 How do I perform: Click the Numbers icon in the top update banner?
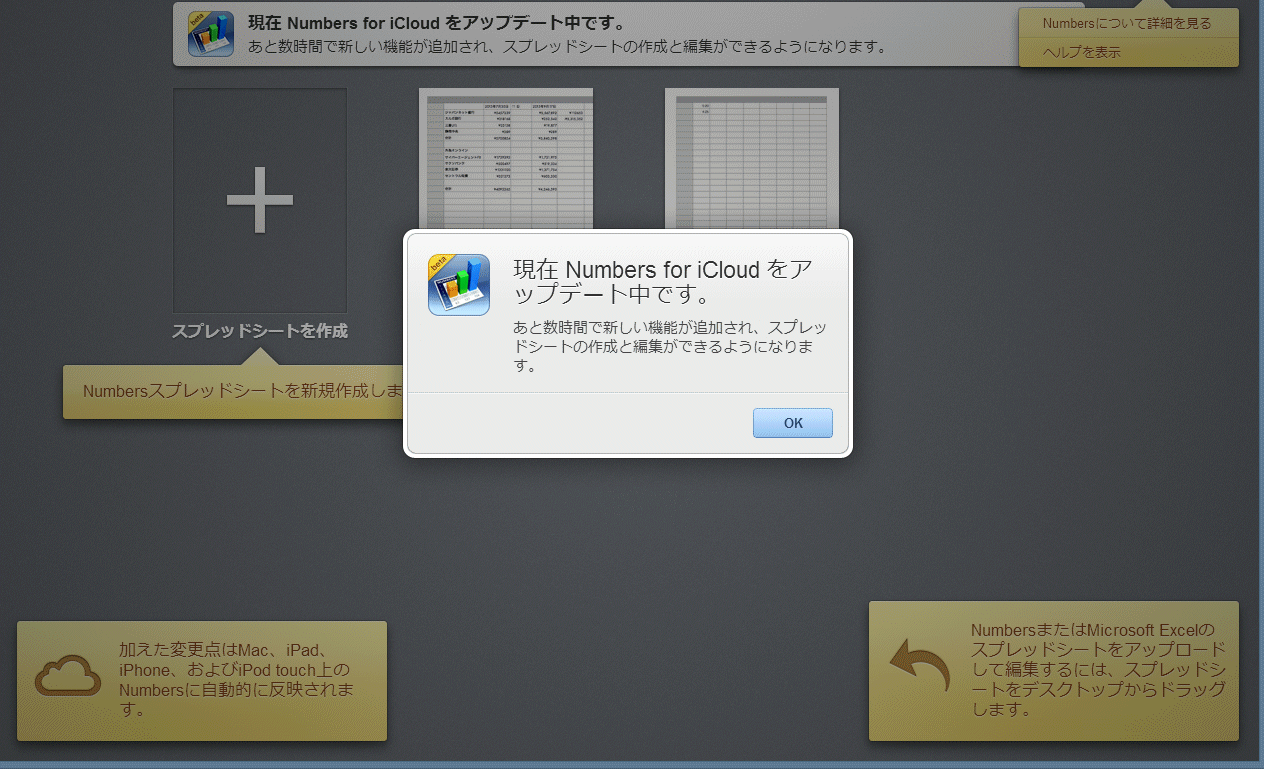210,35
